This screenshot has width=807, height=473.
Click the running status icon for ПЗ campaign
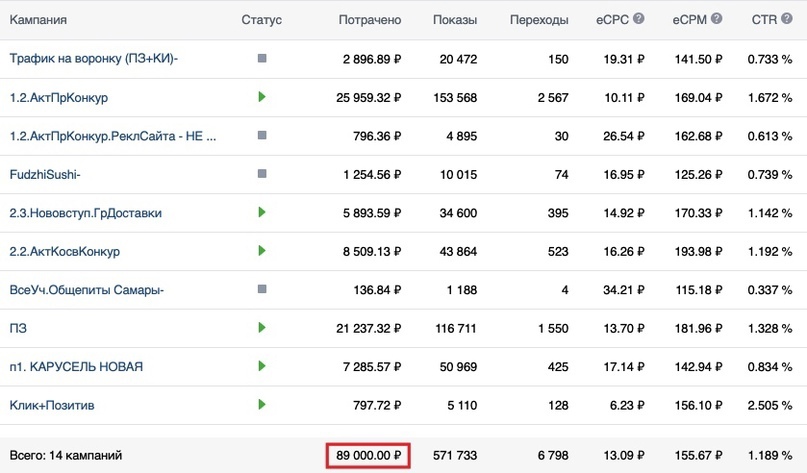coord(262,327)
